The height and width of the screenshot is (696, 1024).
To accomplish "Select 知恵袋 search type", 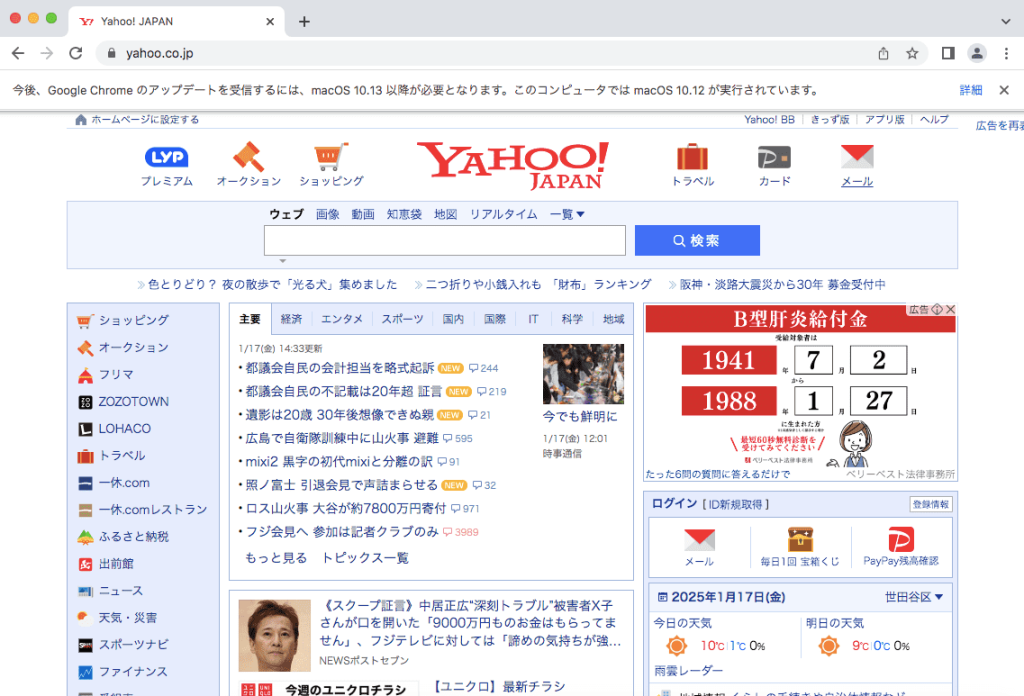I will click(404, 214).
